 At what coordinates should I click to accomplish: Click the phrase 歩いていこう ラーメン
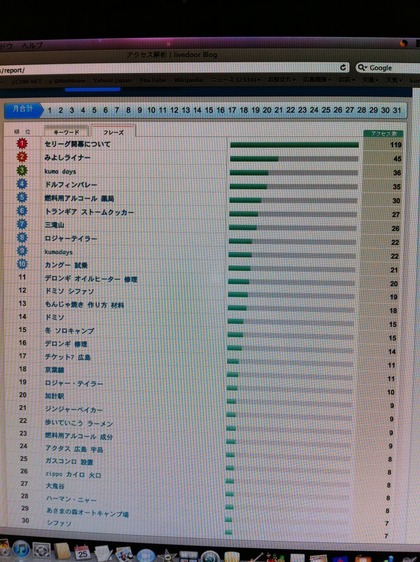[79, 423]
